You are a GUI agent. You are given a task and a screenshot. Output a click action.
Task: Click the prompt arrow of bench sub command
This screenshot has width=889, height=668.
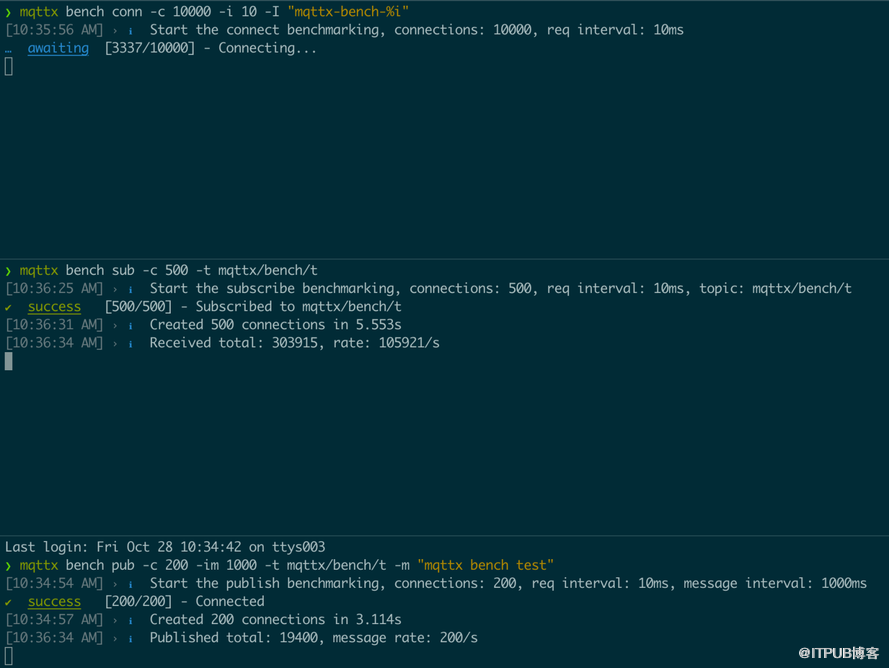9,270
